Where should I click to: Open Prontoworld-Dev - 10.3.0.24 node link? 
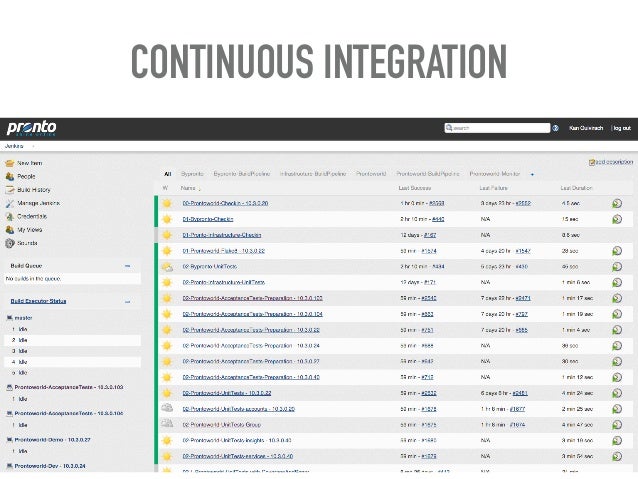tap(50, 466)
